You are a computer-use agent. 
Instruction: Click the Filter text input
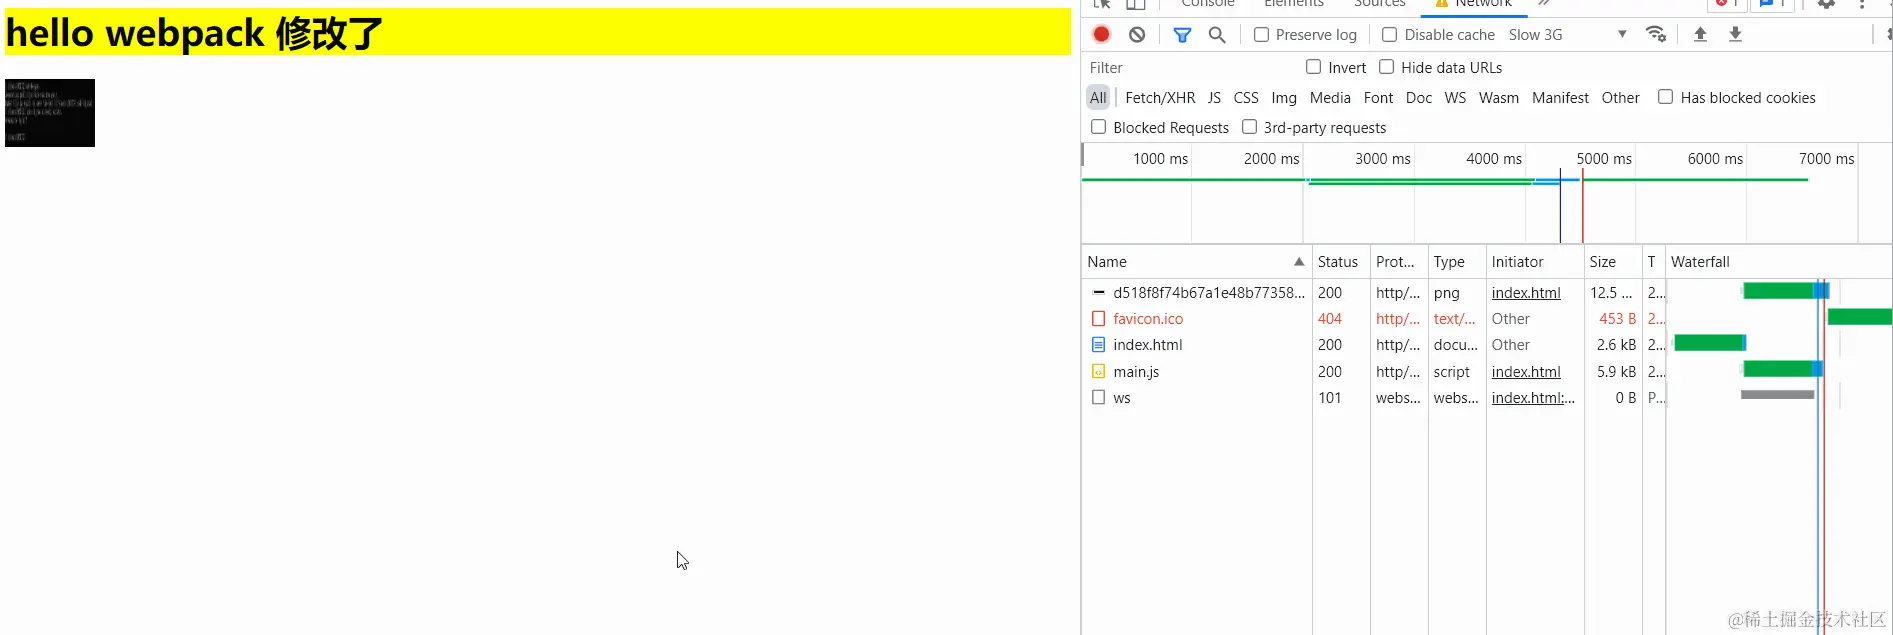pyautogui.click(x=1190, y=68)
